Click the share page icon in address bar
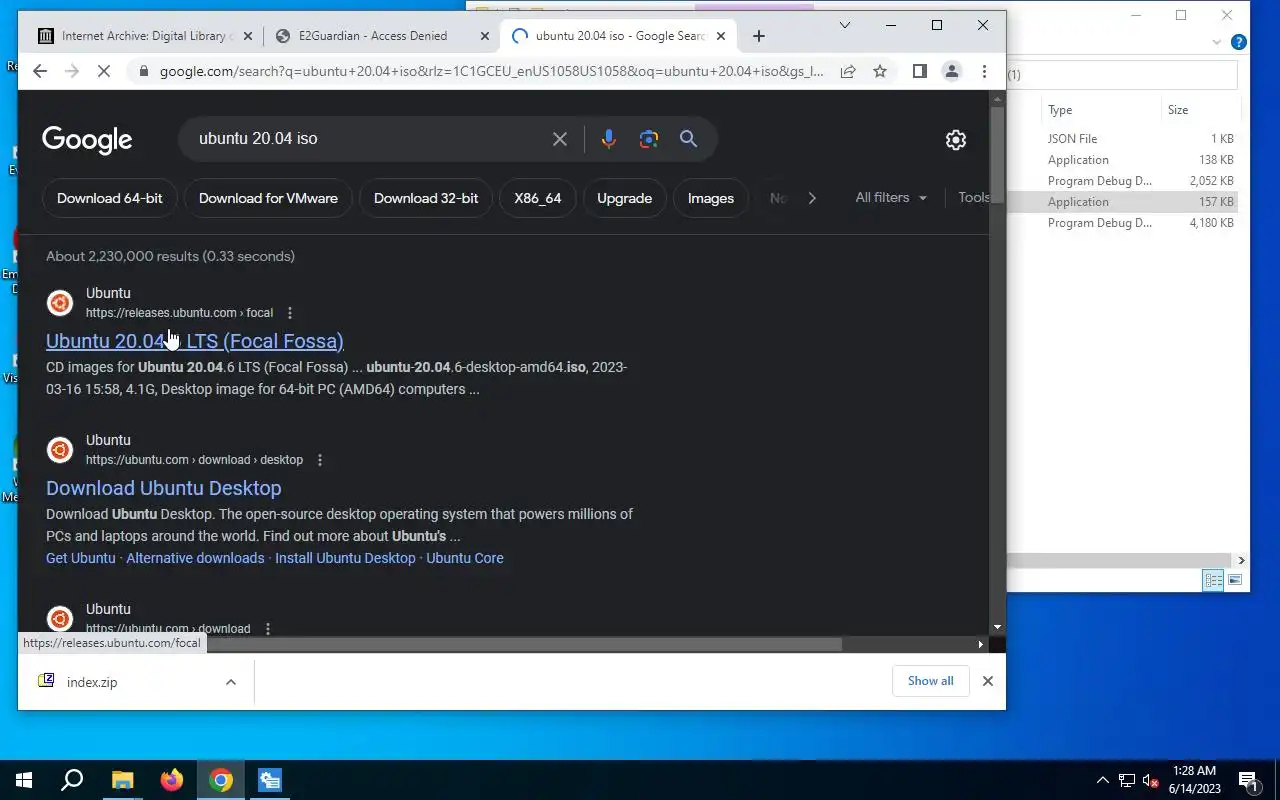The height and width of the screenshot is (800, 1280). (848, 71)
